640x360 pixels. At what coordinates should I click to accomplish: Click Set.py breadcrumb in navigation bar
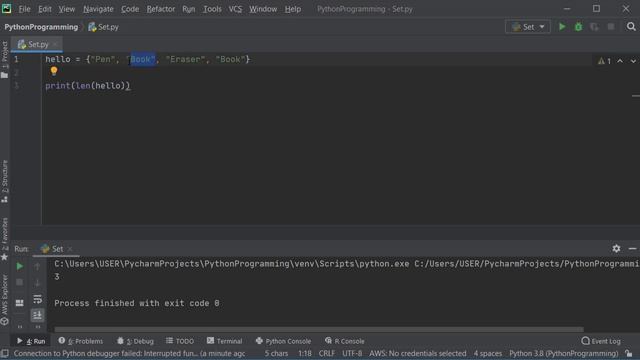point(103,27)
